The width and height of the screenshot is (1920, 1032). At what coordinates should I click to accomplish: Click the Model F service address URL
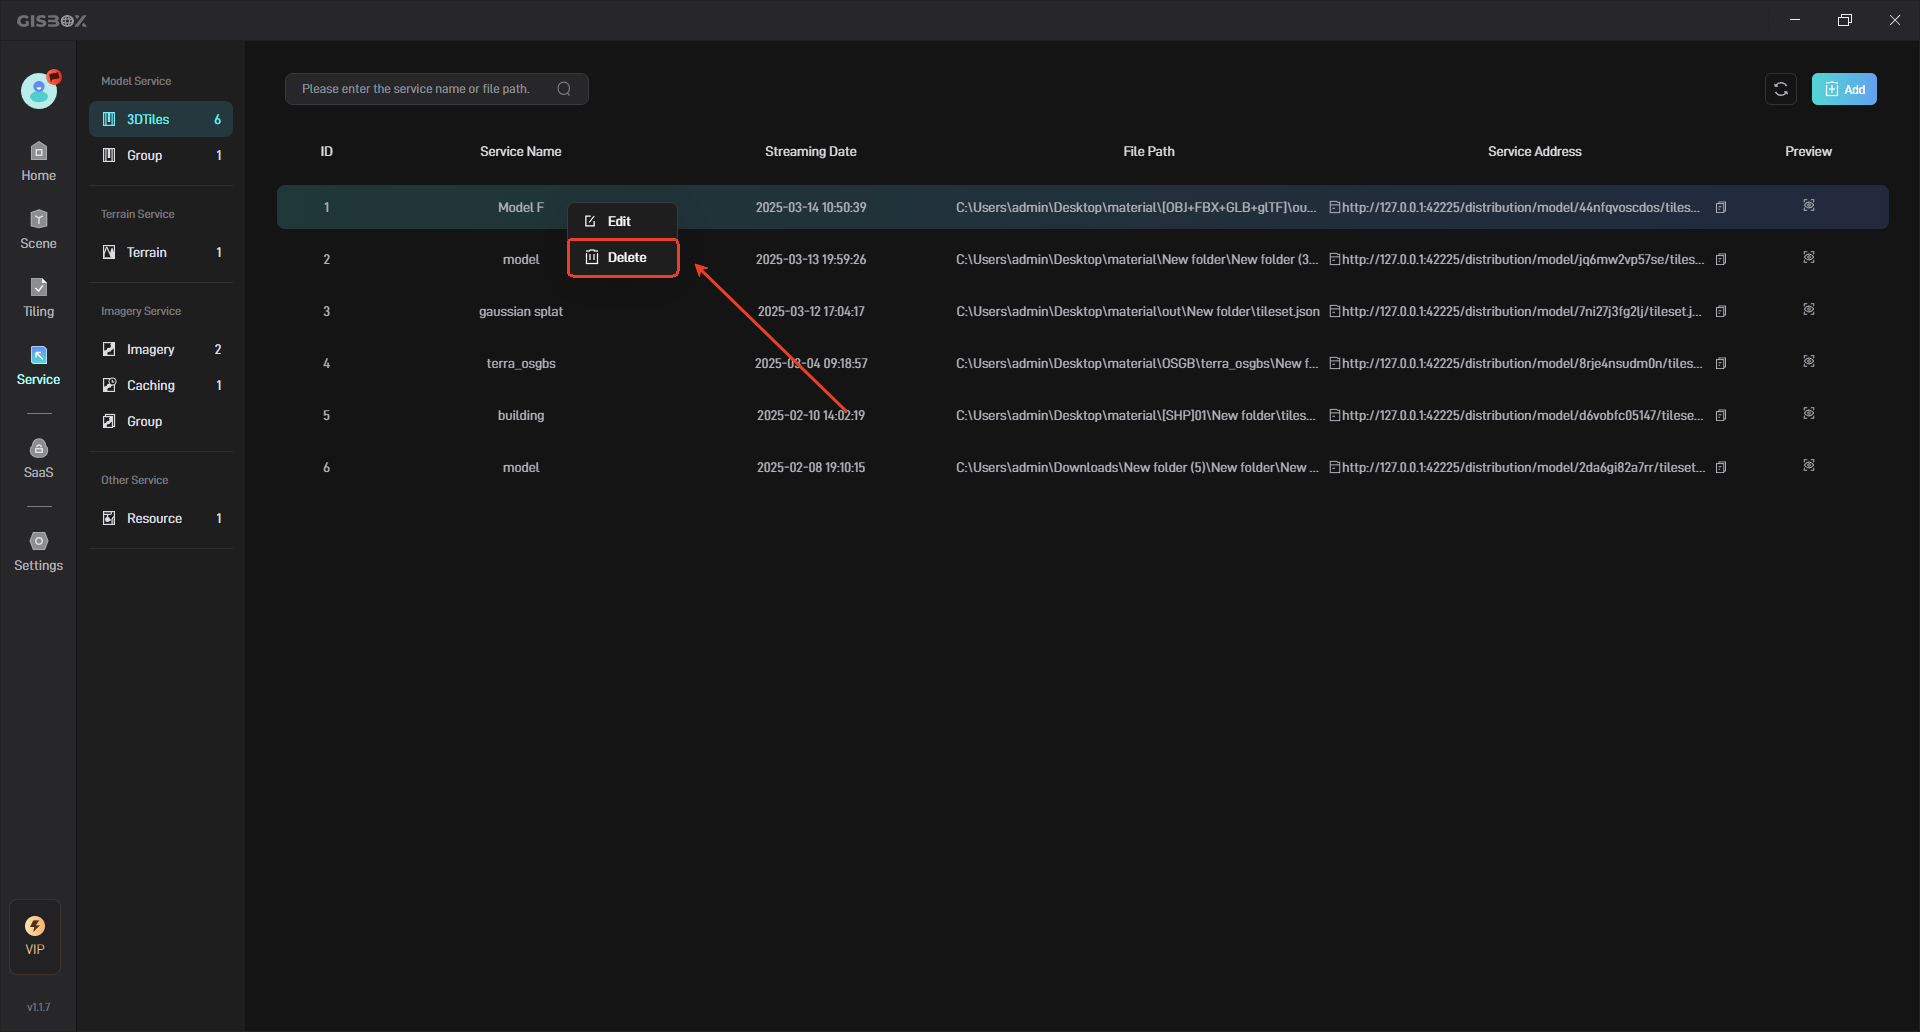1520,207
